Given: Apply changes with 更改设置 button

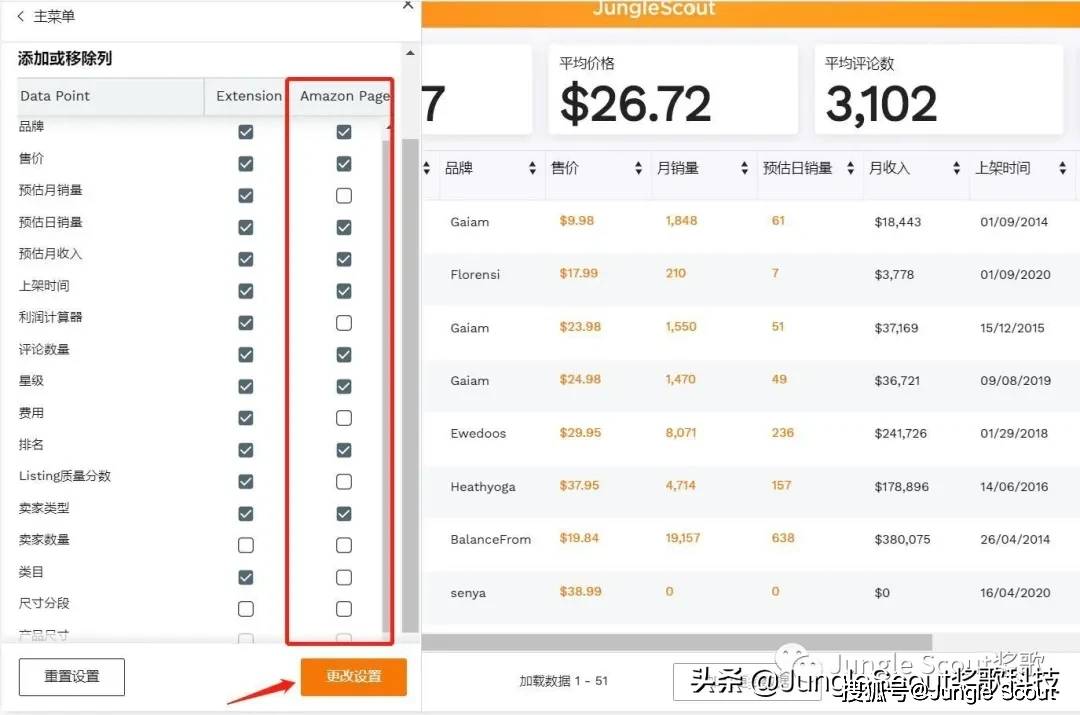Looking at the screenshot, I should (x=353, y=676).
